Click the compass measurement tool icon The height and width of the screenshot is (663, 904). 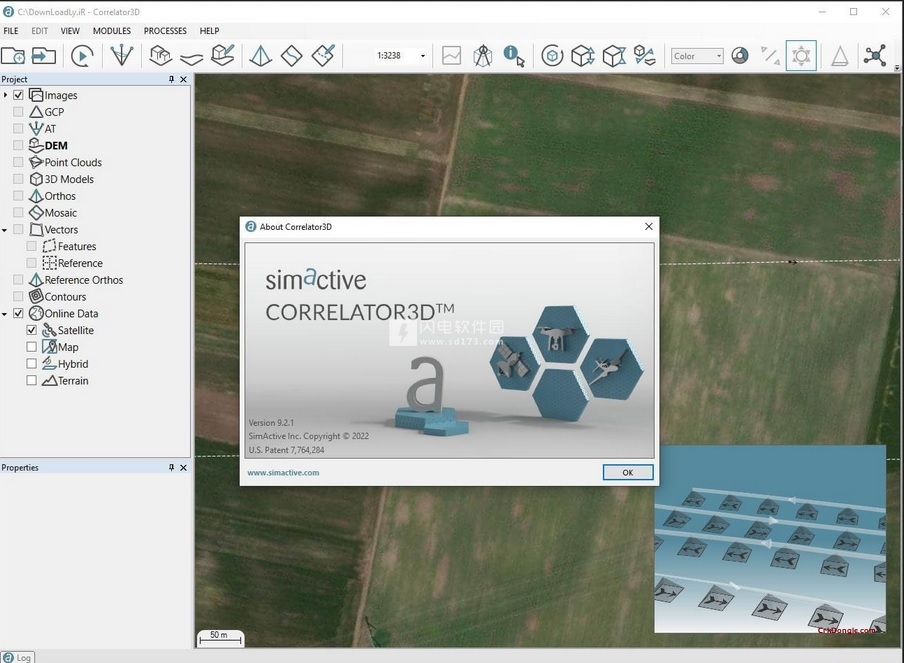(x=483, y=56)
